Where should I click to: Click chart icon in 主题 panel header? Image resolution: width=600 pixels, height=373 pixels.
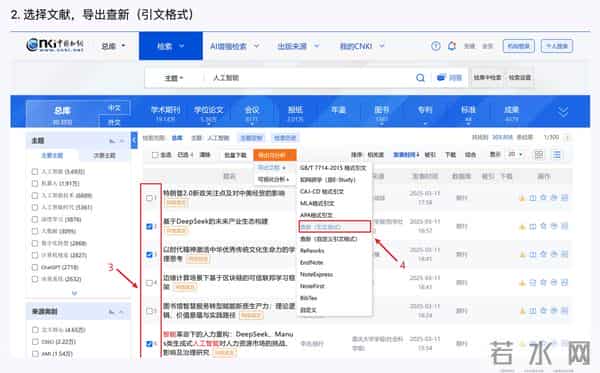(112, 141)
